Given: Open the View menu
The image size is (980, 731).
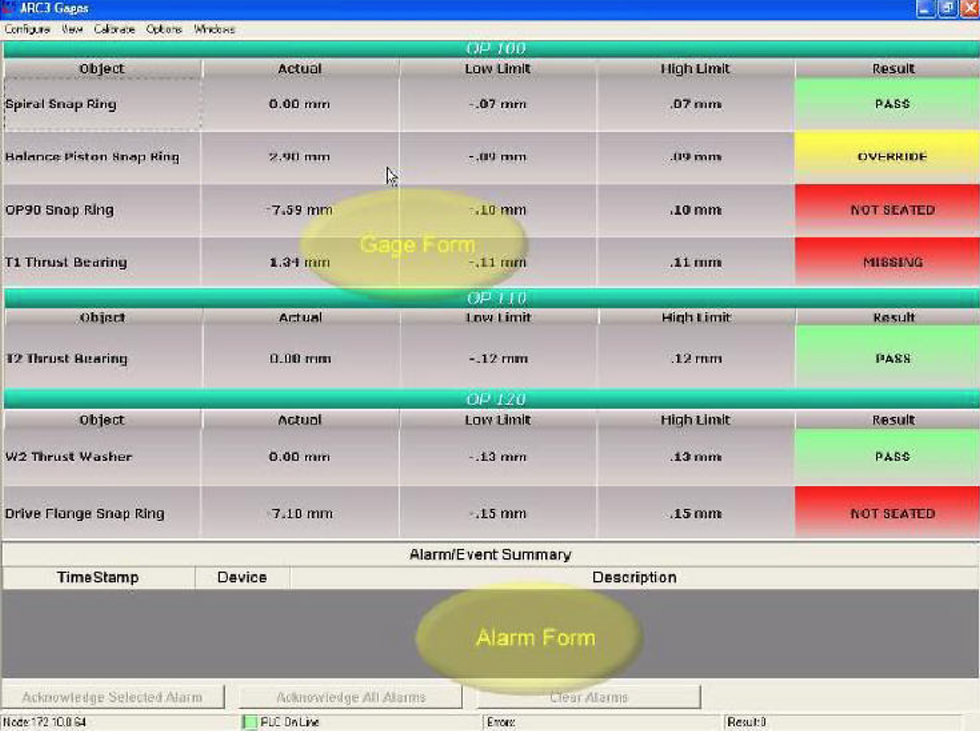Looking at the screenshot, I should click(x=72, y=29).
